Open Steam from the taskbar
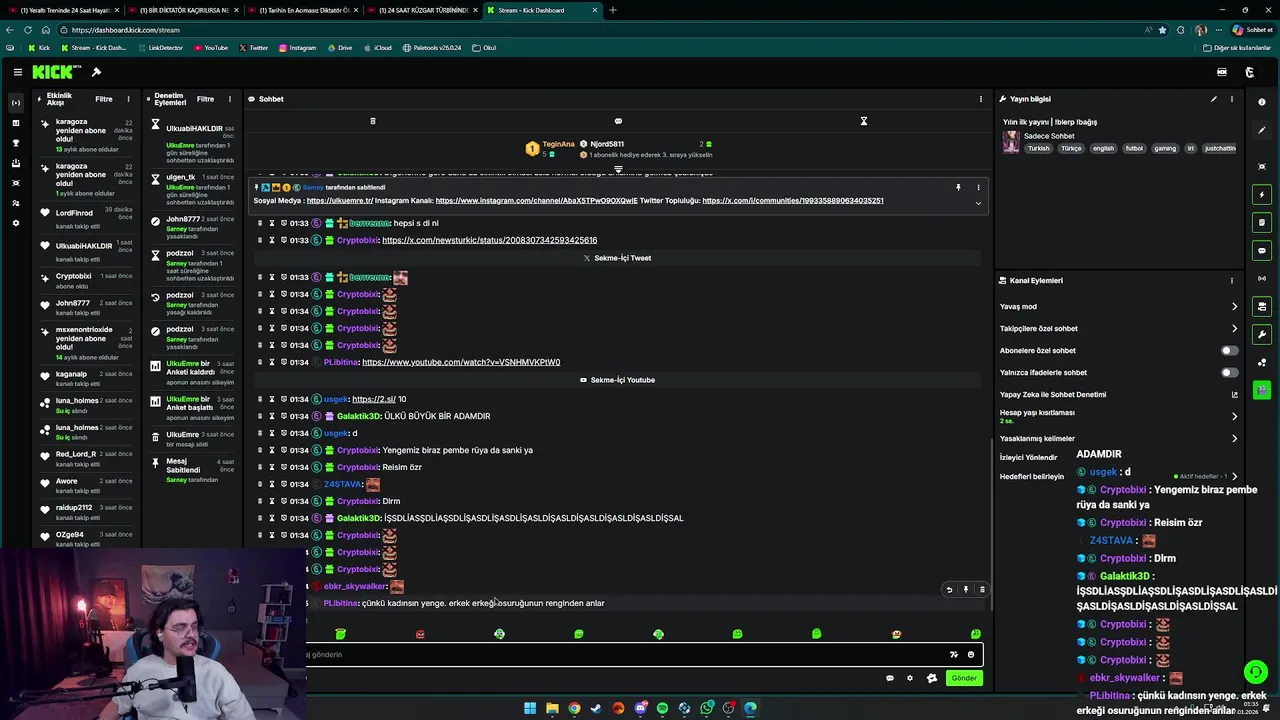The width and height of the screenshot is (1280, 720). click(596, 708)
